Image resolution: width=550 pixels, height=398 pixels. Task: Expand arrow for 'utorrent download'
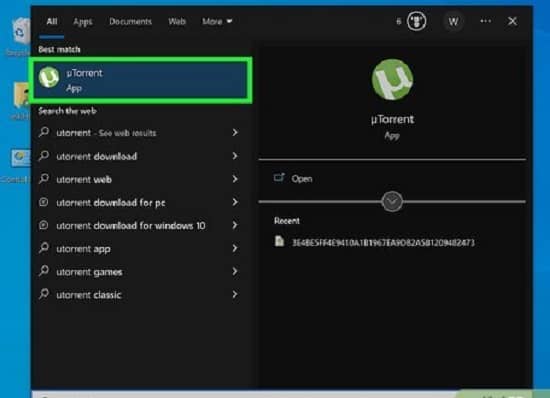point(235,156)
